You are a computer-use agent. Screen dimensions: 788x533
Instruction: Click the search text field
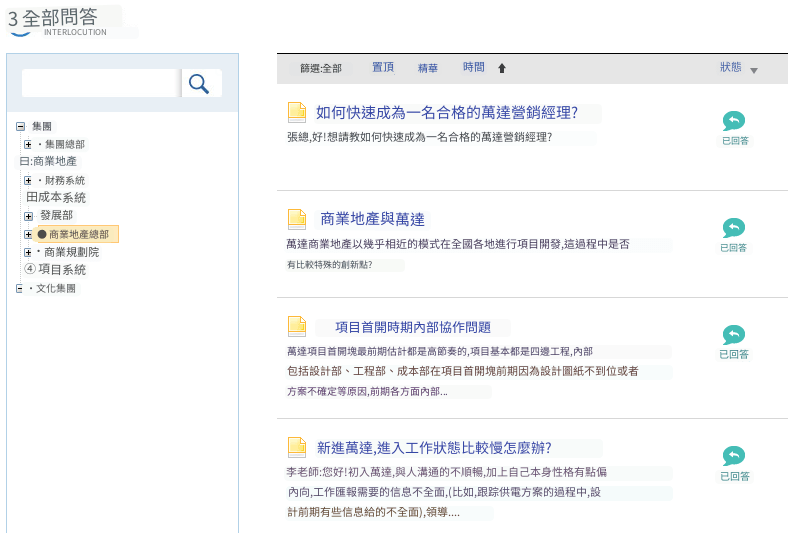pyautogui.click(x=101, y=83)
